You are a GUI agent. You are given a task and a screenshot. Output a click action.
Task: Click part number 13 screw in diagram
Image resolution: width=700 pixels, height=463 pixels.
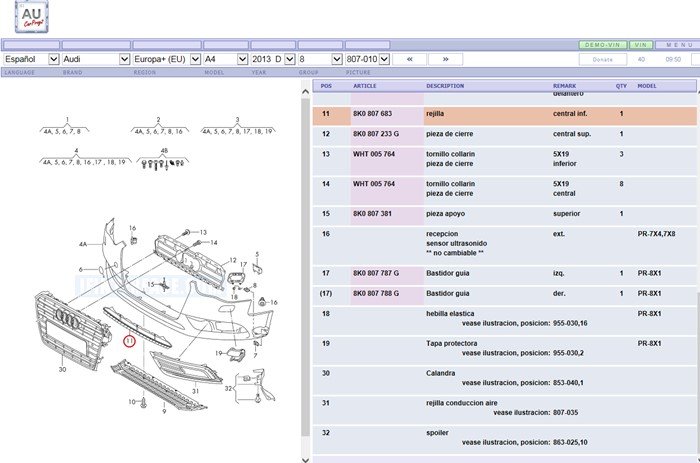(x=203, y=232)
